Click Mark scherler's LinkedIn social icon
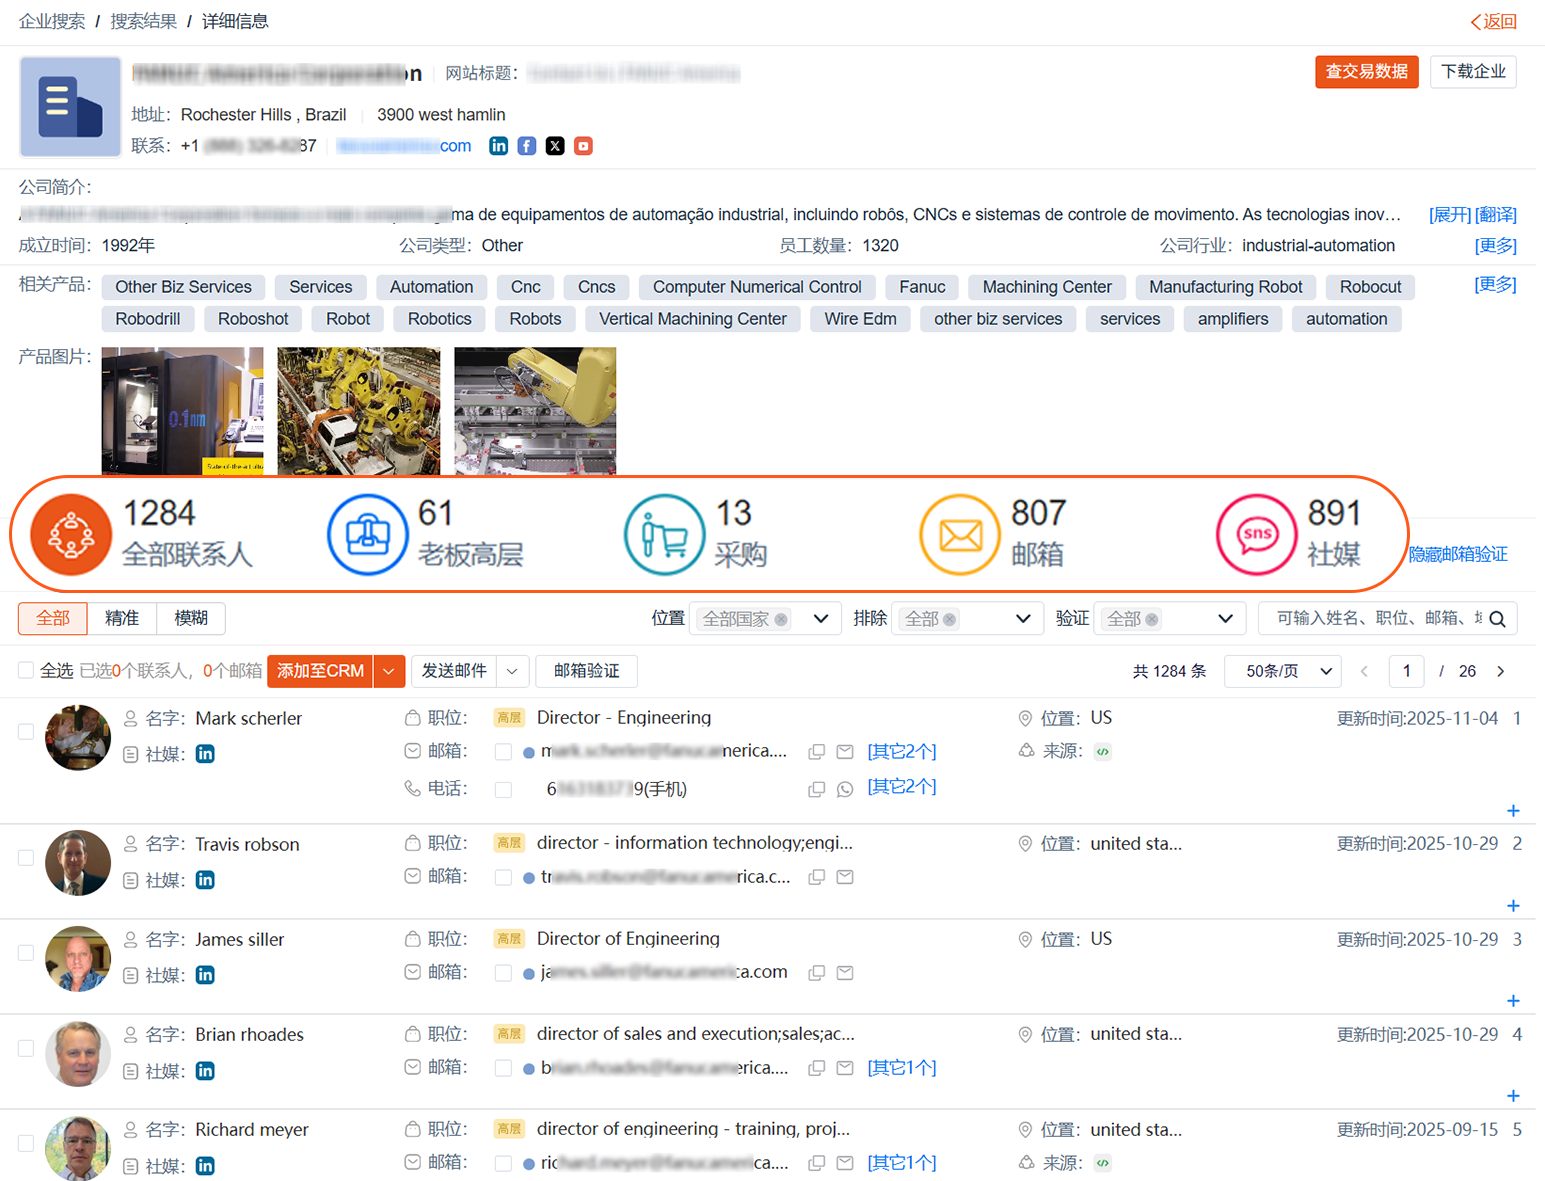Viewport: 1545px width, 1181px height. click(x=205, y=754)
